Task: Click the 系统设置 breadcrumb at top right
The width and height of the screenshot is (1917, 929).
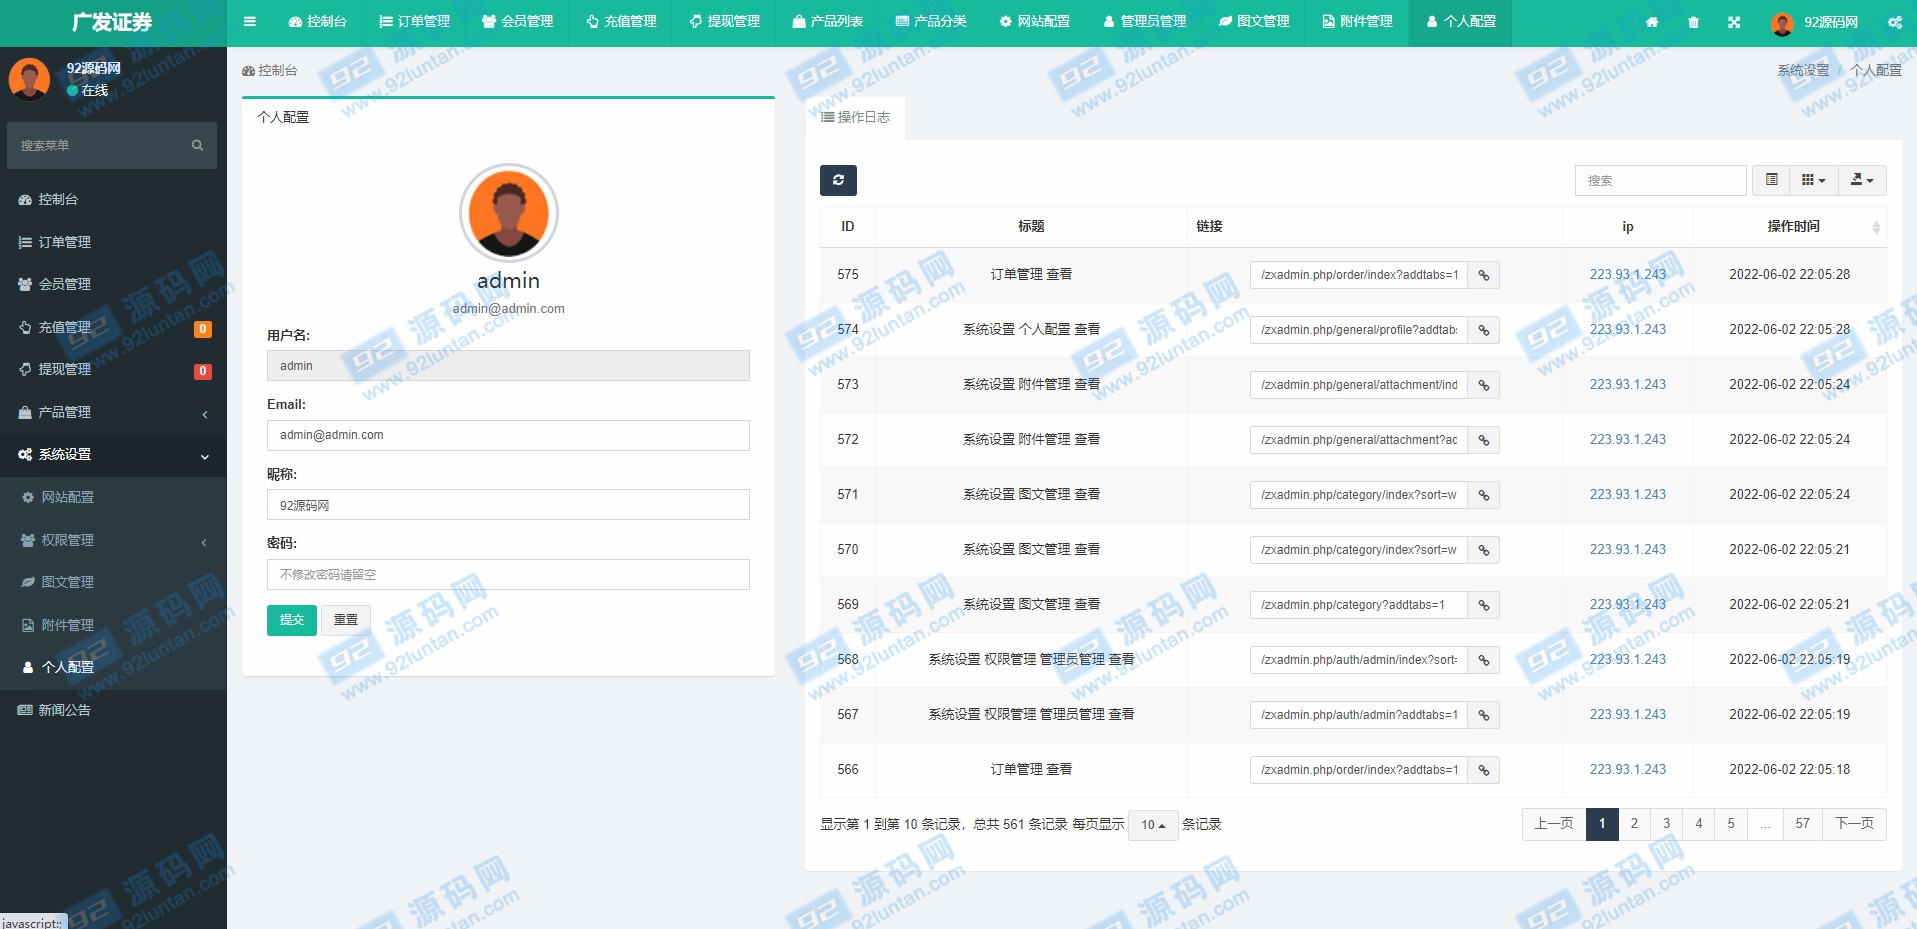Action: tap(1803, 70)
